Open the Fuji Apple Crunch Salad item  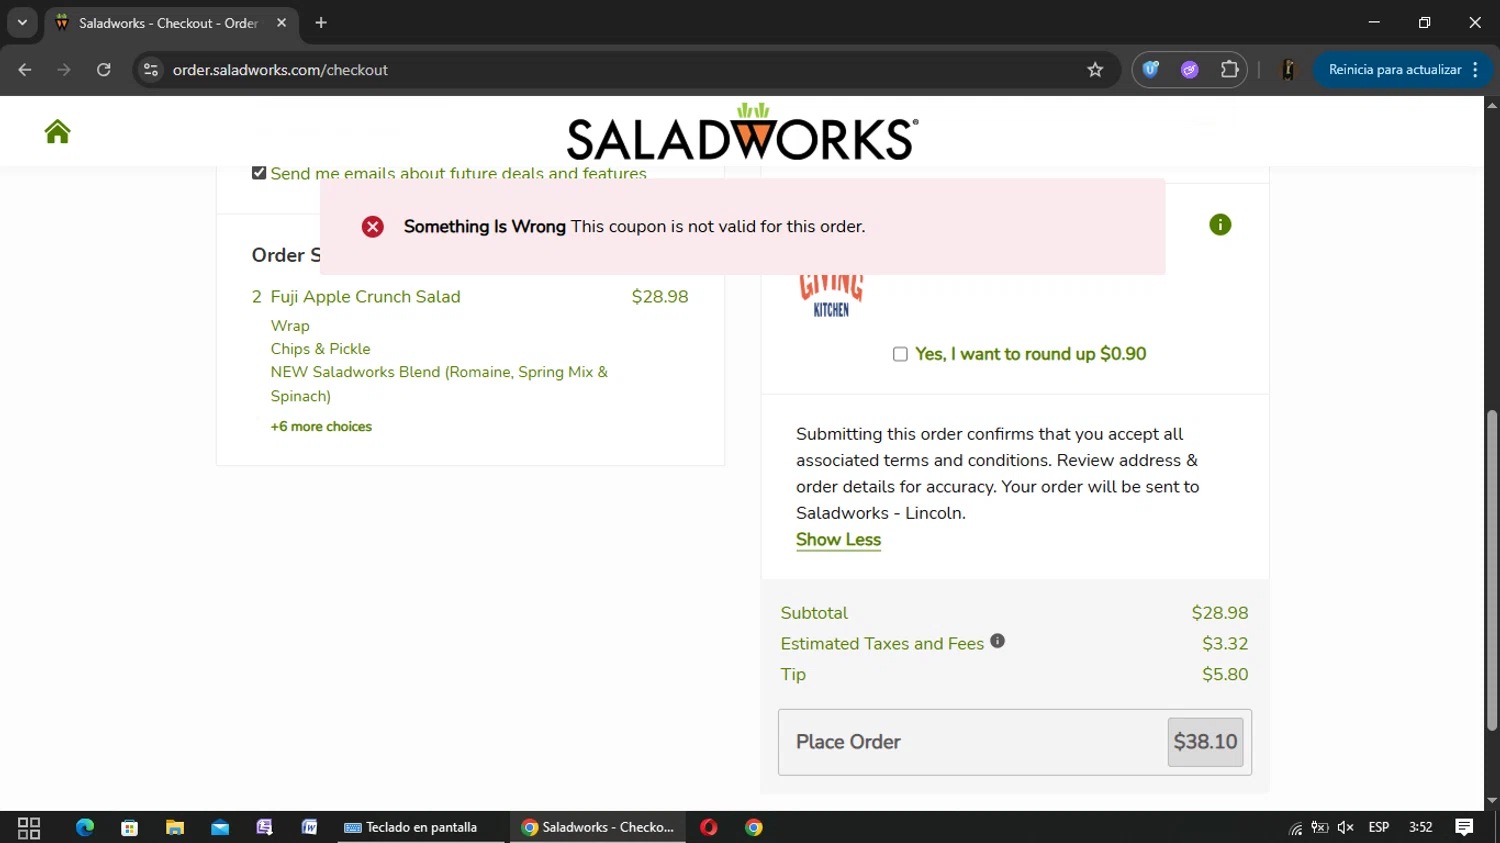click(365, 297)
